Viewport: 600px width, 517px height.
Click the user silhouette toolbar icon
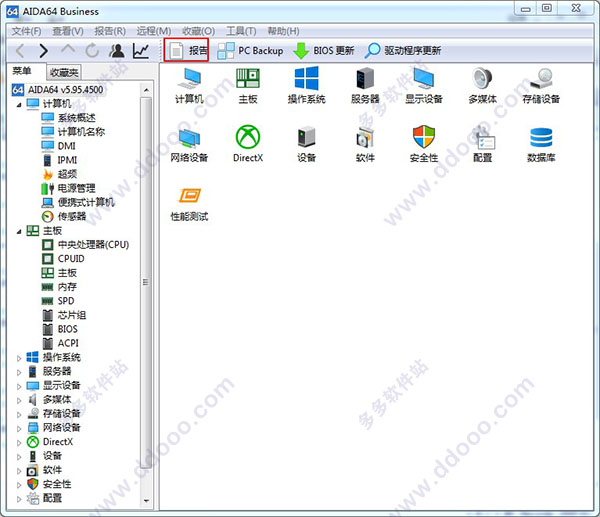[116, 51]
